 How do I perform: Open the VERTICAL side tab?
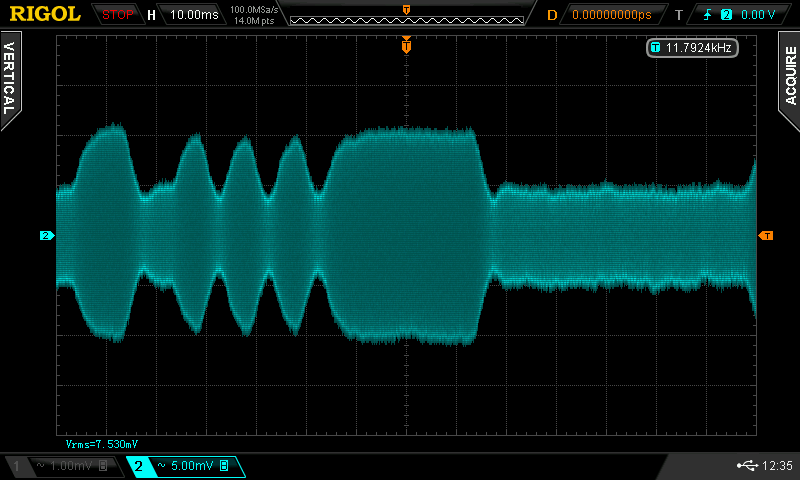(10, 79)
